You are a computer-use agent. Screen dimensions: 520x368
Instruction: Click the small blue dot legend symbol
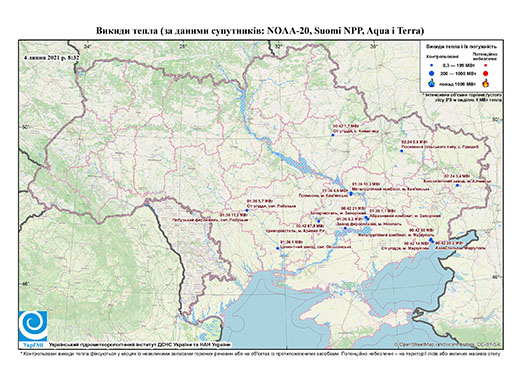432,66
